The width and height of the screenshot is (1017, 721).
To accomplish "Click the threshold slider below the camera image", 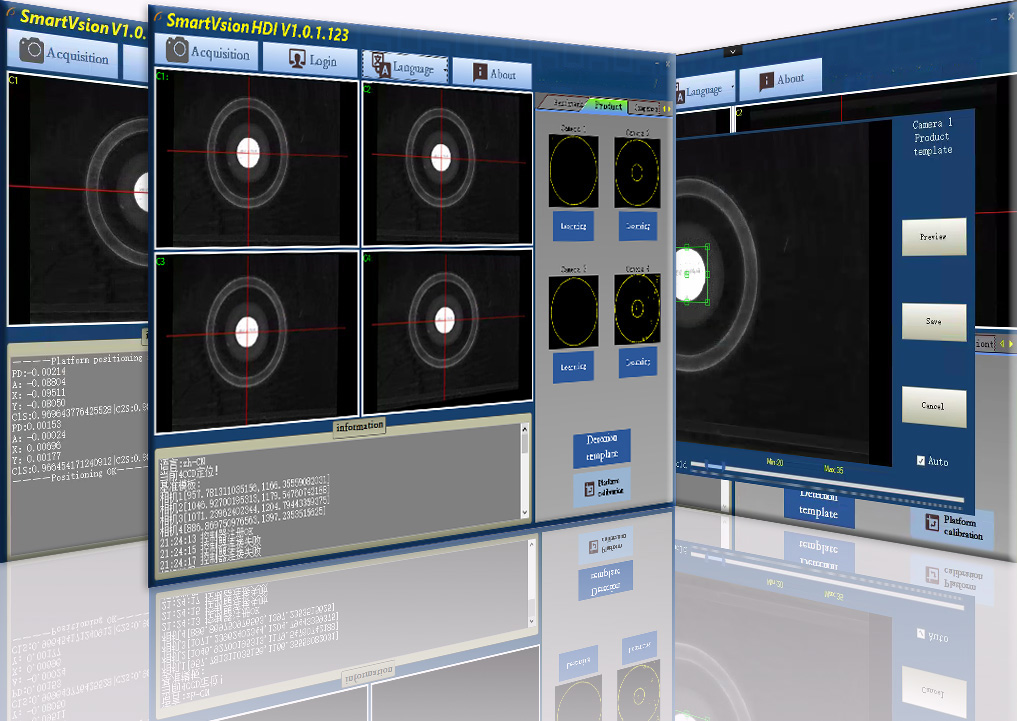I will click(x=712, y=465).
